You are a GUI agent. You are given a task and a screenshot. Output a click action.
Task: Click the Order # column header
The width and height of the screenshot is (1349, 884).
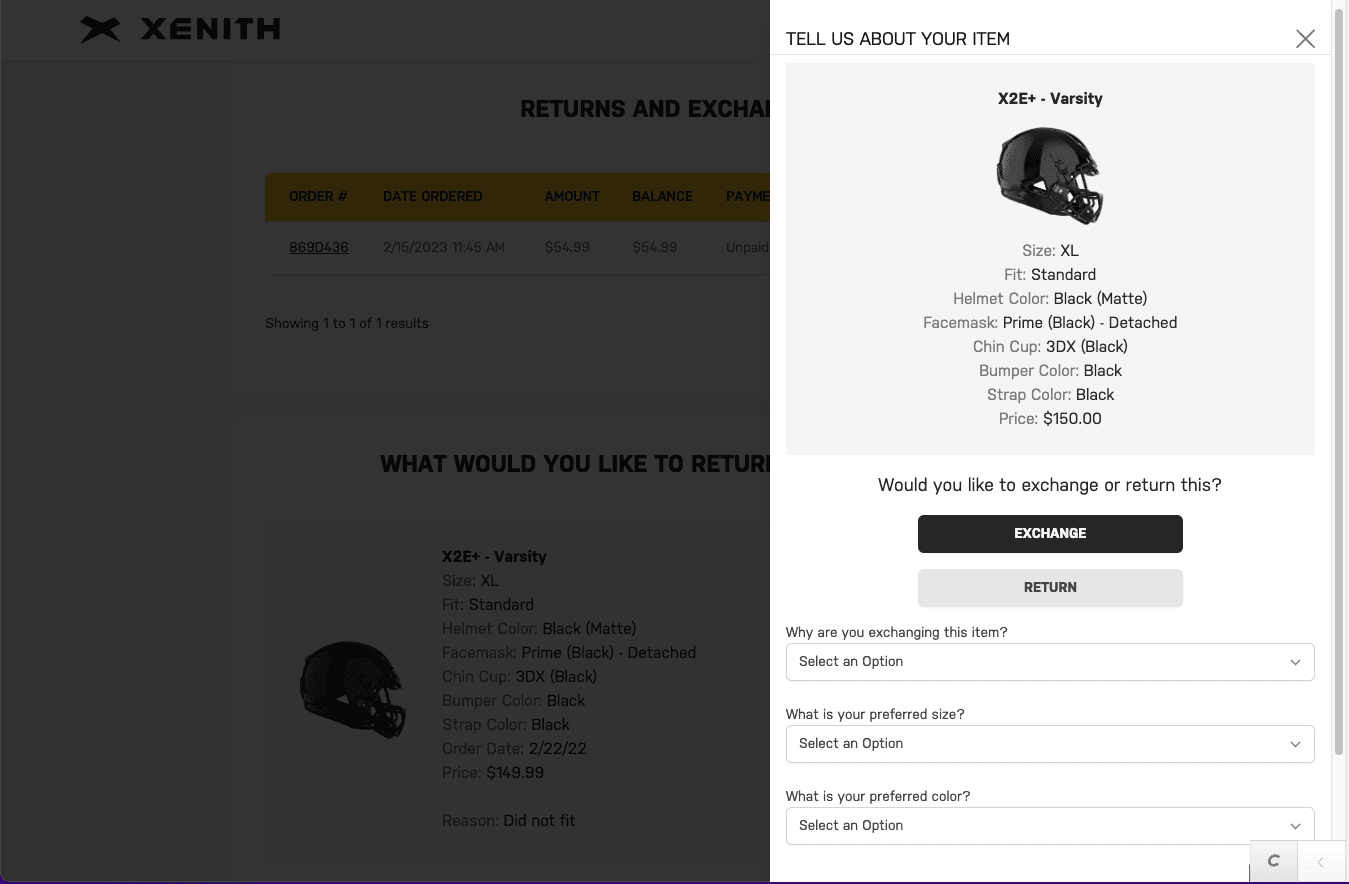click(318, 196)
